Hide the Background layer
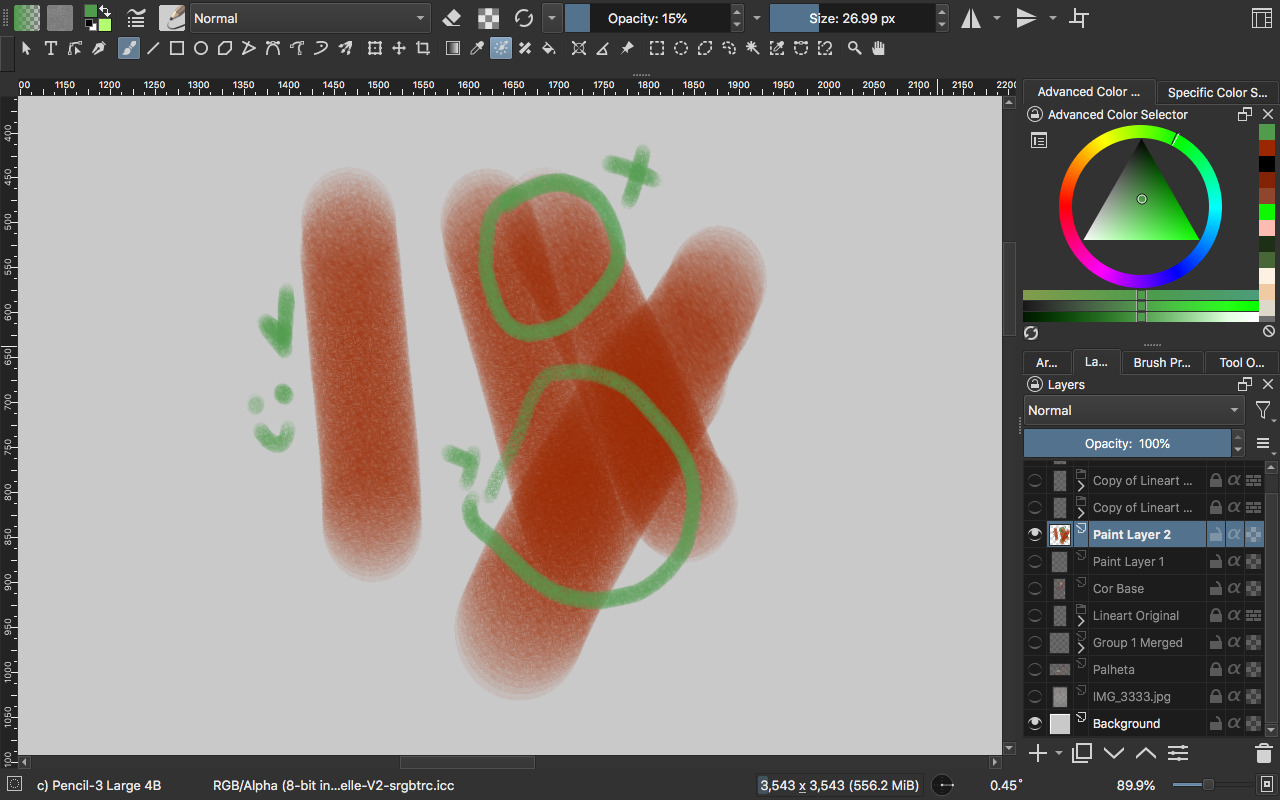The width and height of the screenshot is (1280, 800). (x=1035, y=724)
